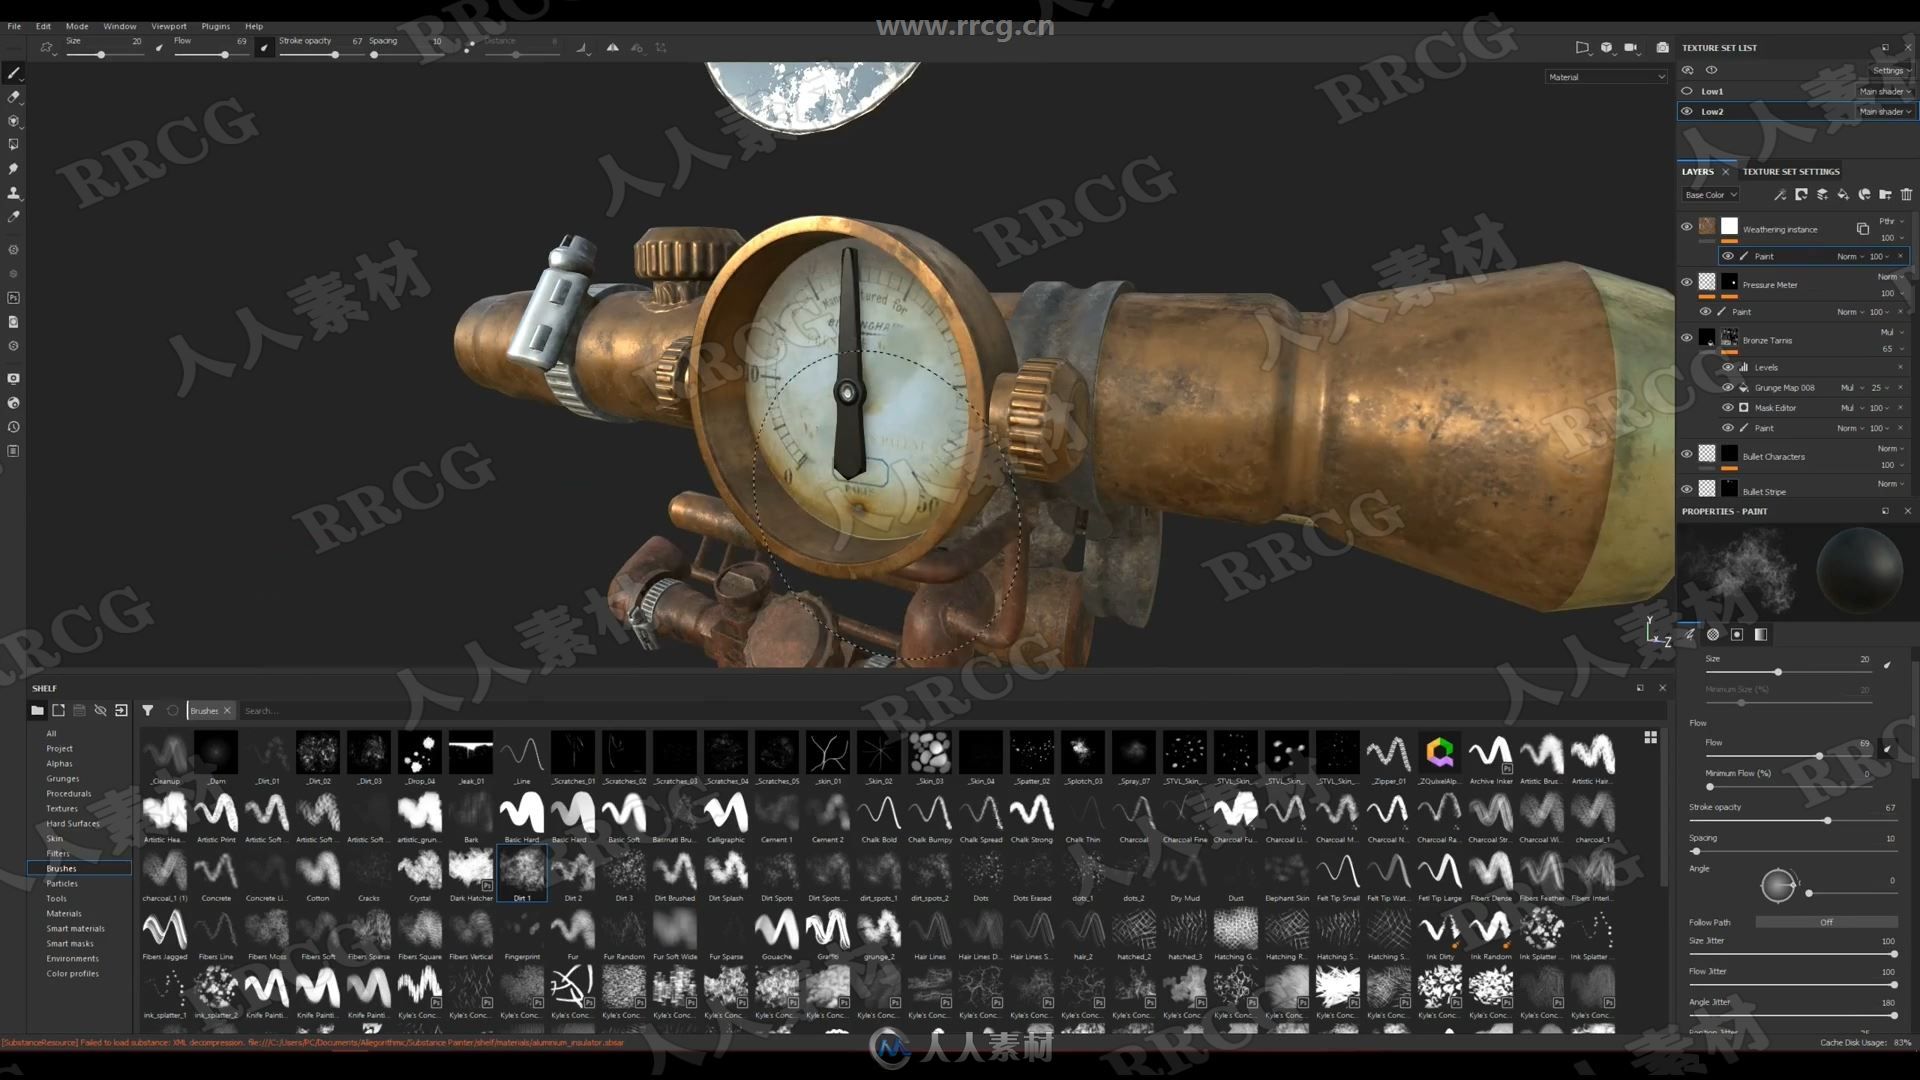The image size is (1920, 1080).
Task: Hide the Low1 texture set
Action: 1687,91
